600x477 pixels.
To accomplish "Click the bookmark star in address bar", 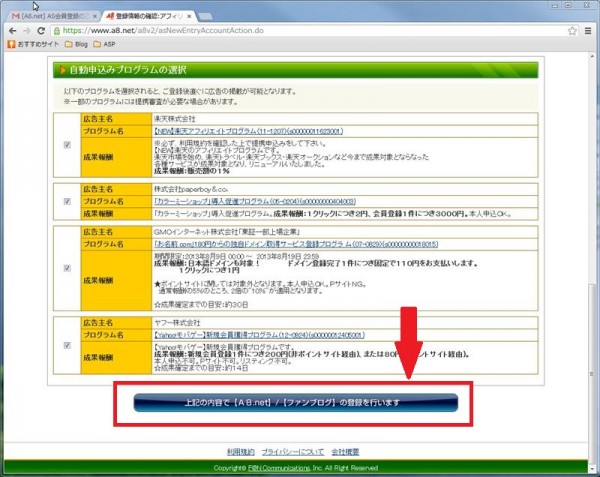I will (571, 31).
